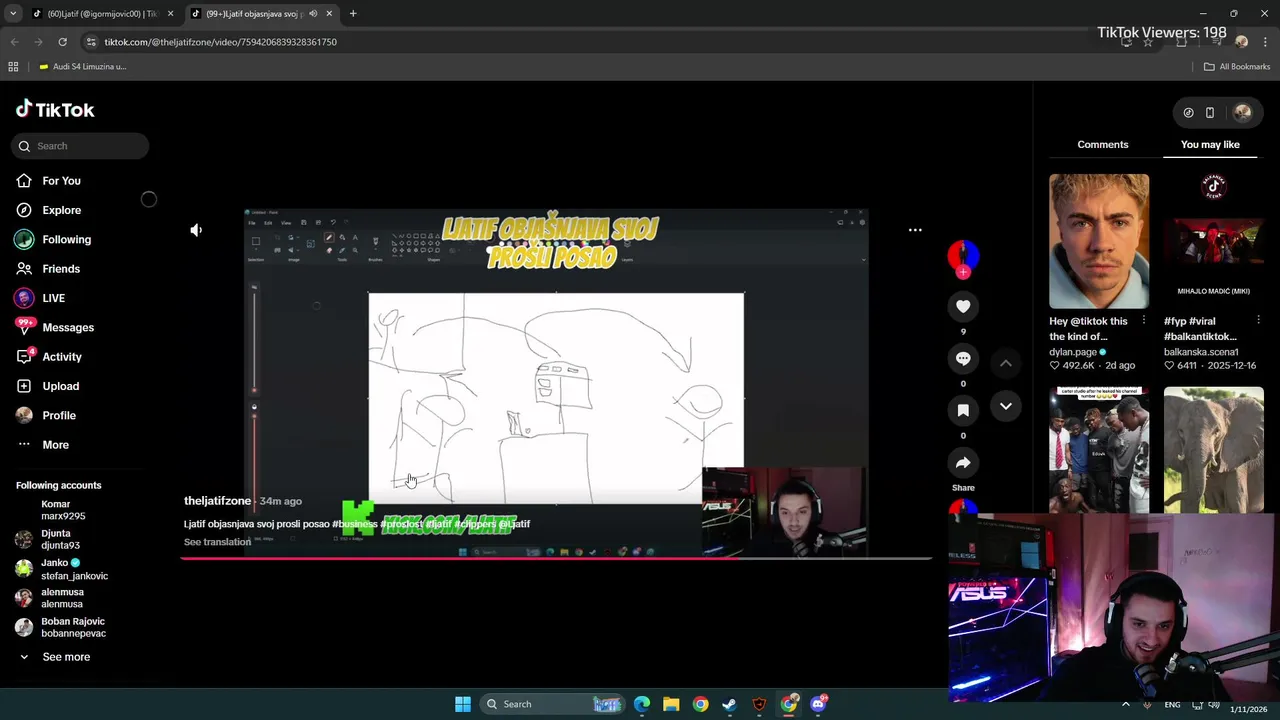The height and width of the screenshot is (720, 1280).
Task: Open the Activity notifications
Action: 61,357
